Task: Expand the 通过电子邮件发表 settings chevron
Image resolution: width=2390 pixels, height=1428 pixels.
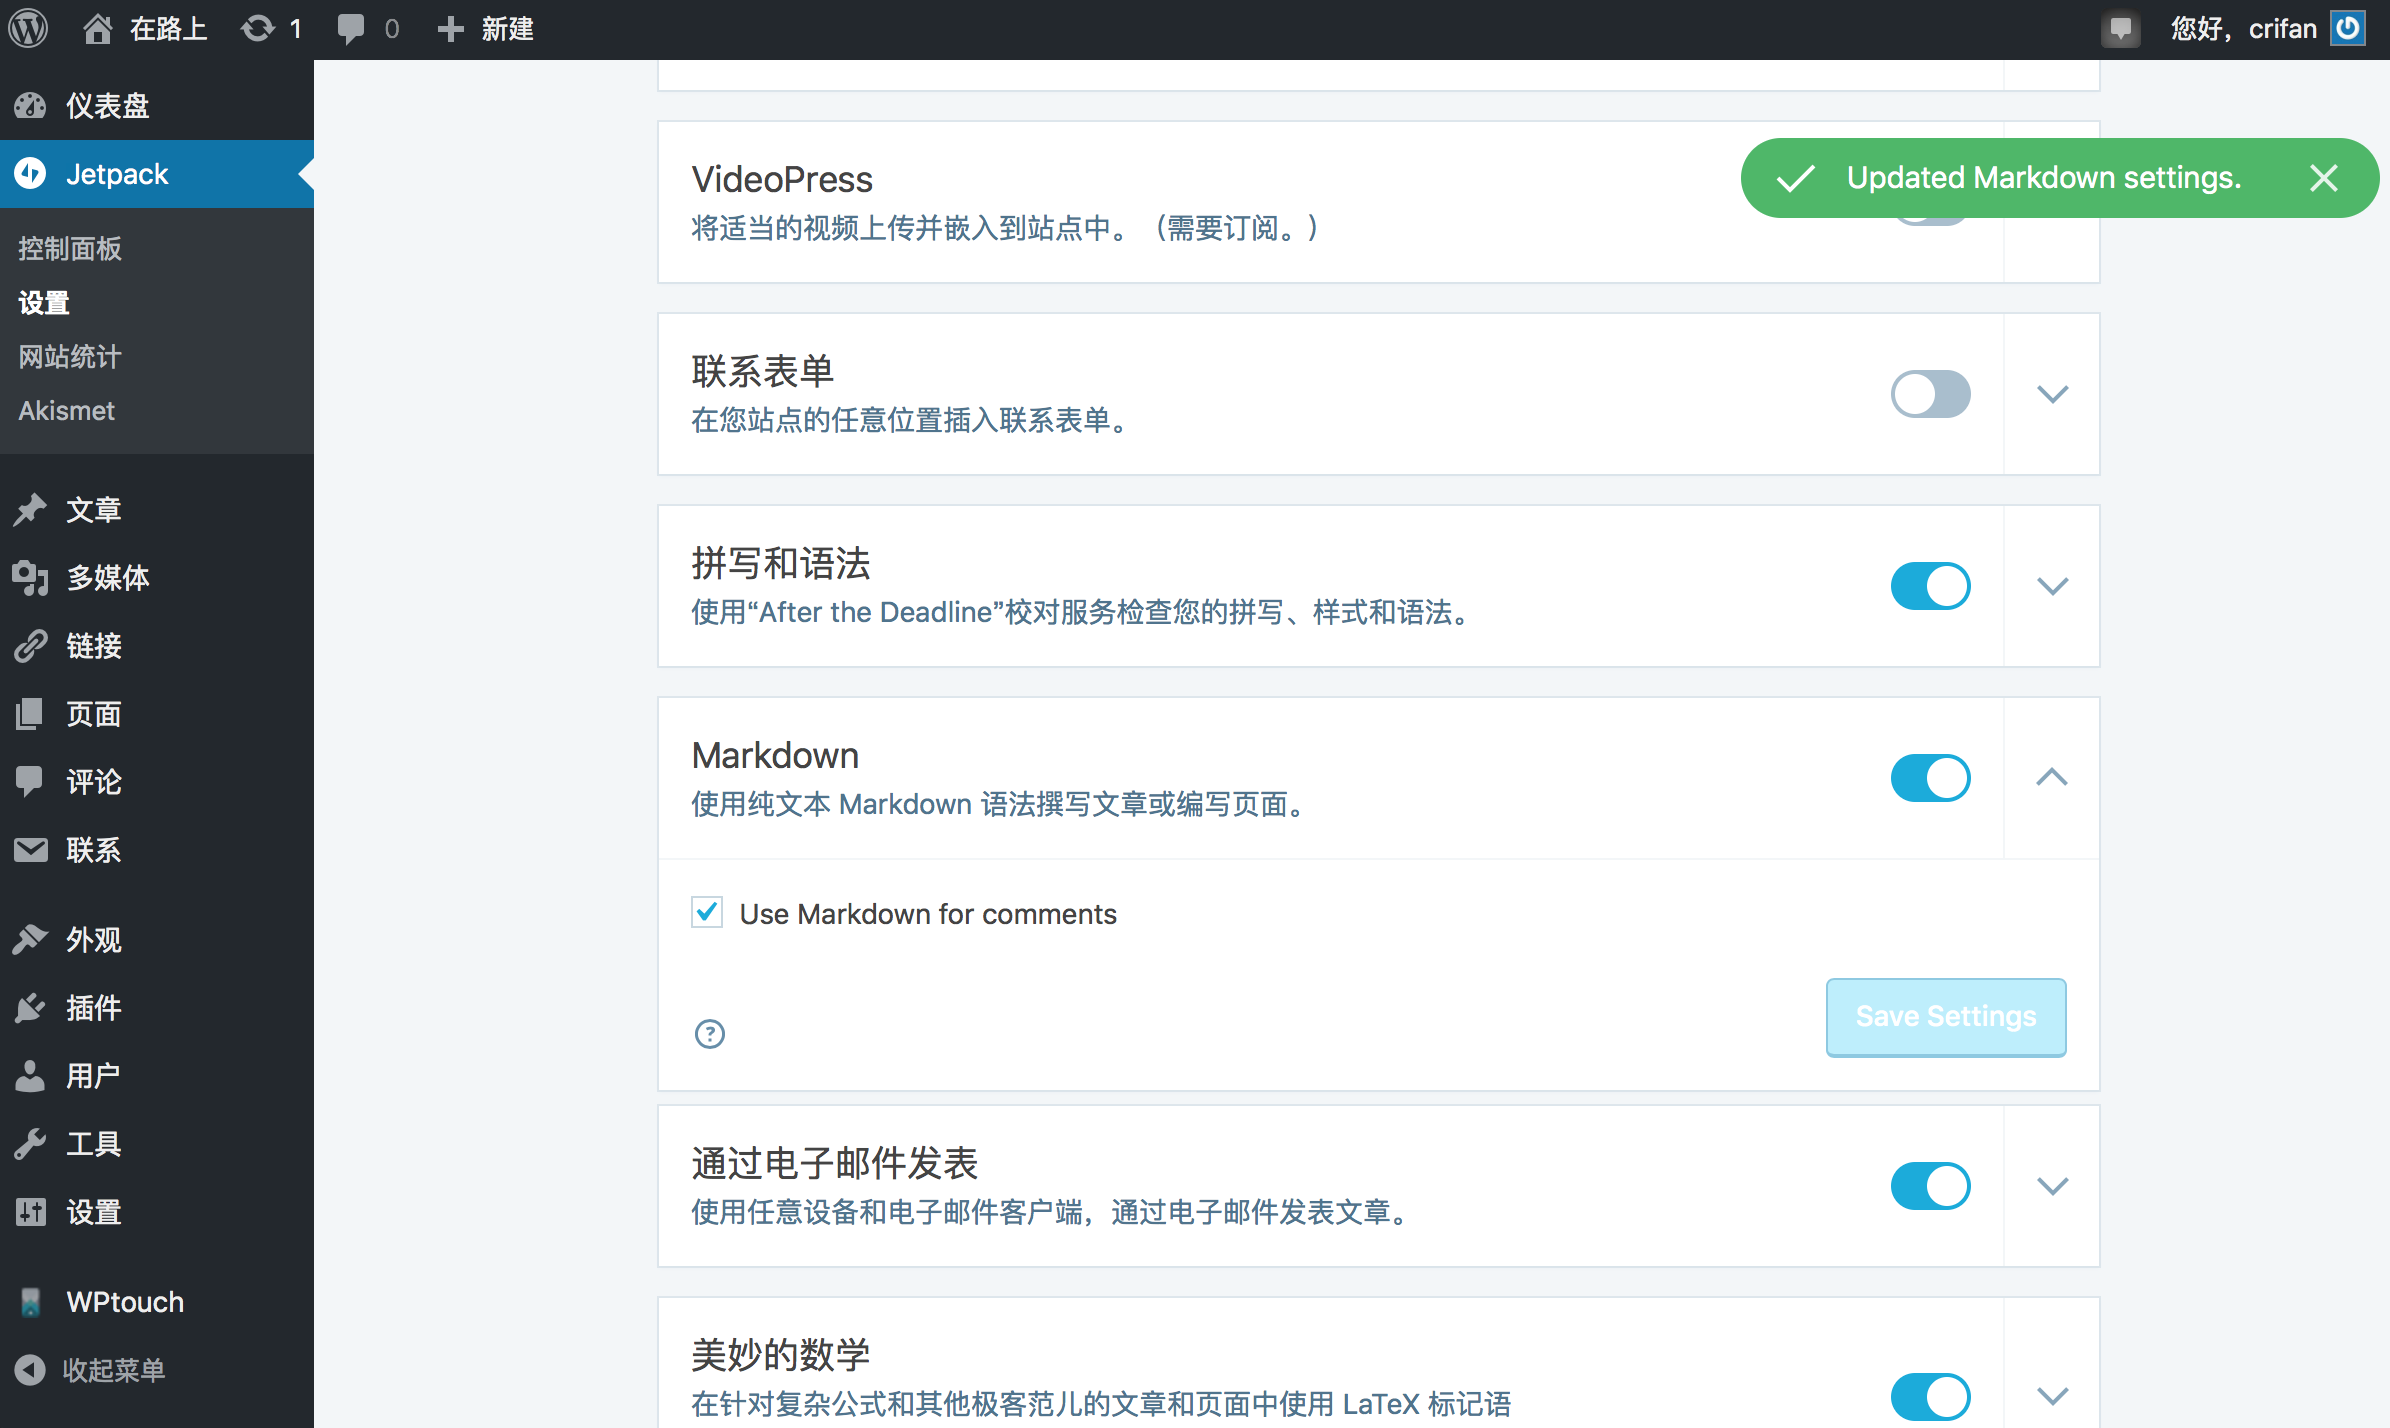Action: point(2052,1186)
